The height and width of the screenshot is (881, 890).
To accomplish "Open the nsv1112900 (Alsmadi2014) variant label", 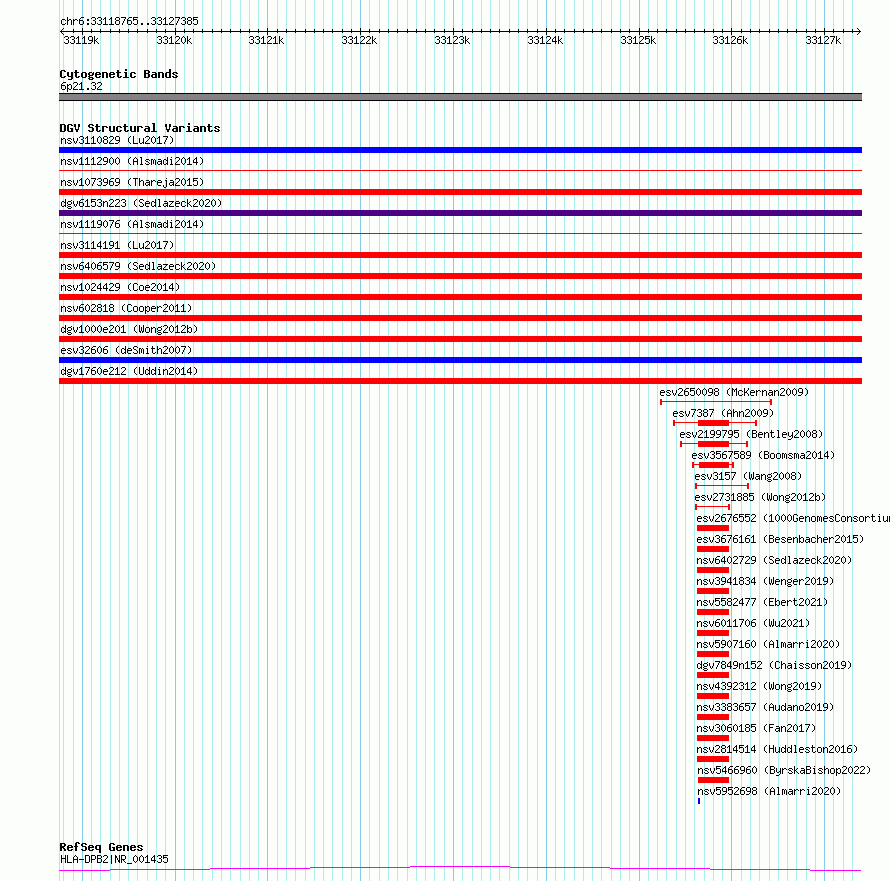I will pos(132,161).
